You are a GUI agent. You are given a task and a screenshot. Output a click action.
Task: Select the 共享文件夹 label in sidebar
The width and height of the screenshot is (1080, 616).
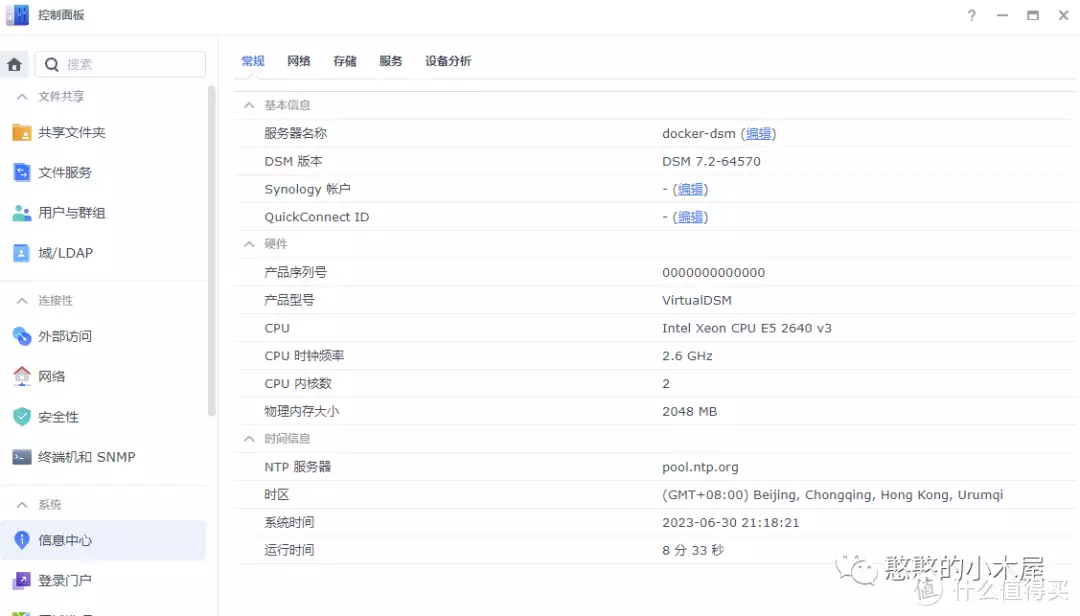[72, 132]
